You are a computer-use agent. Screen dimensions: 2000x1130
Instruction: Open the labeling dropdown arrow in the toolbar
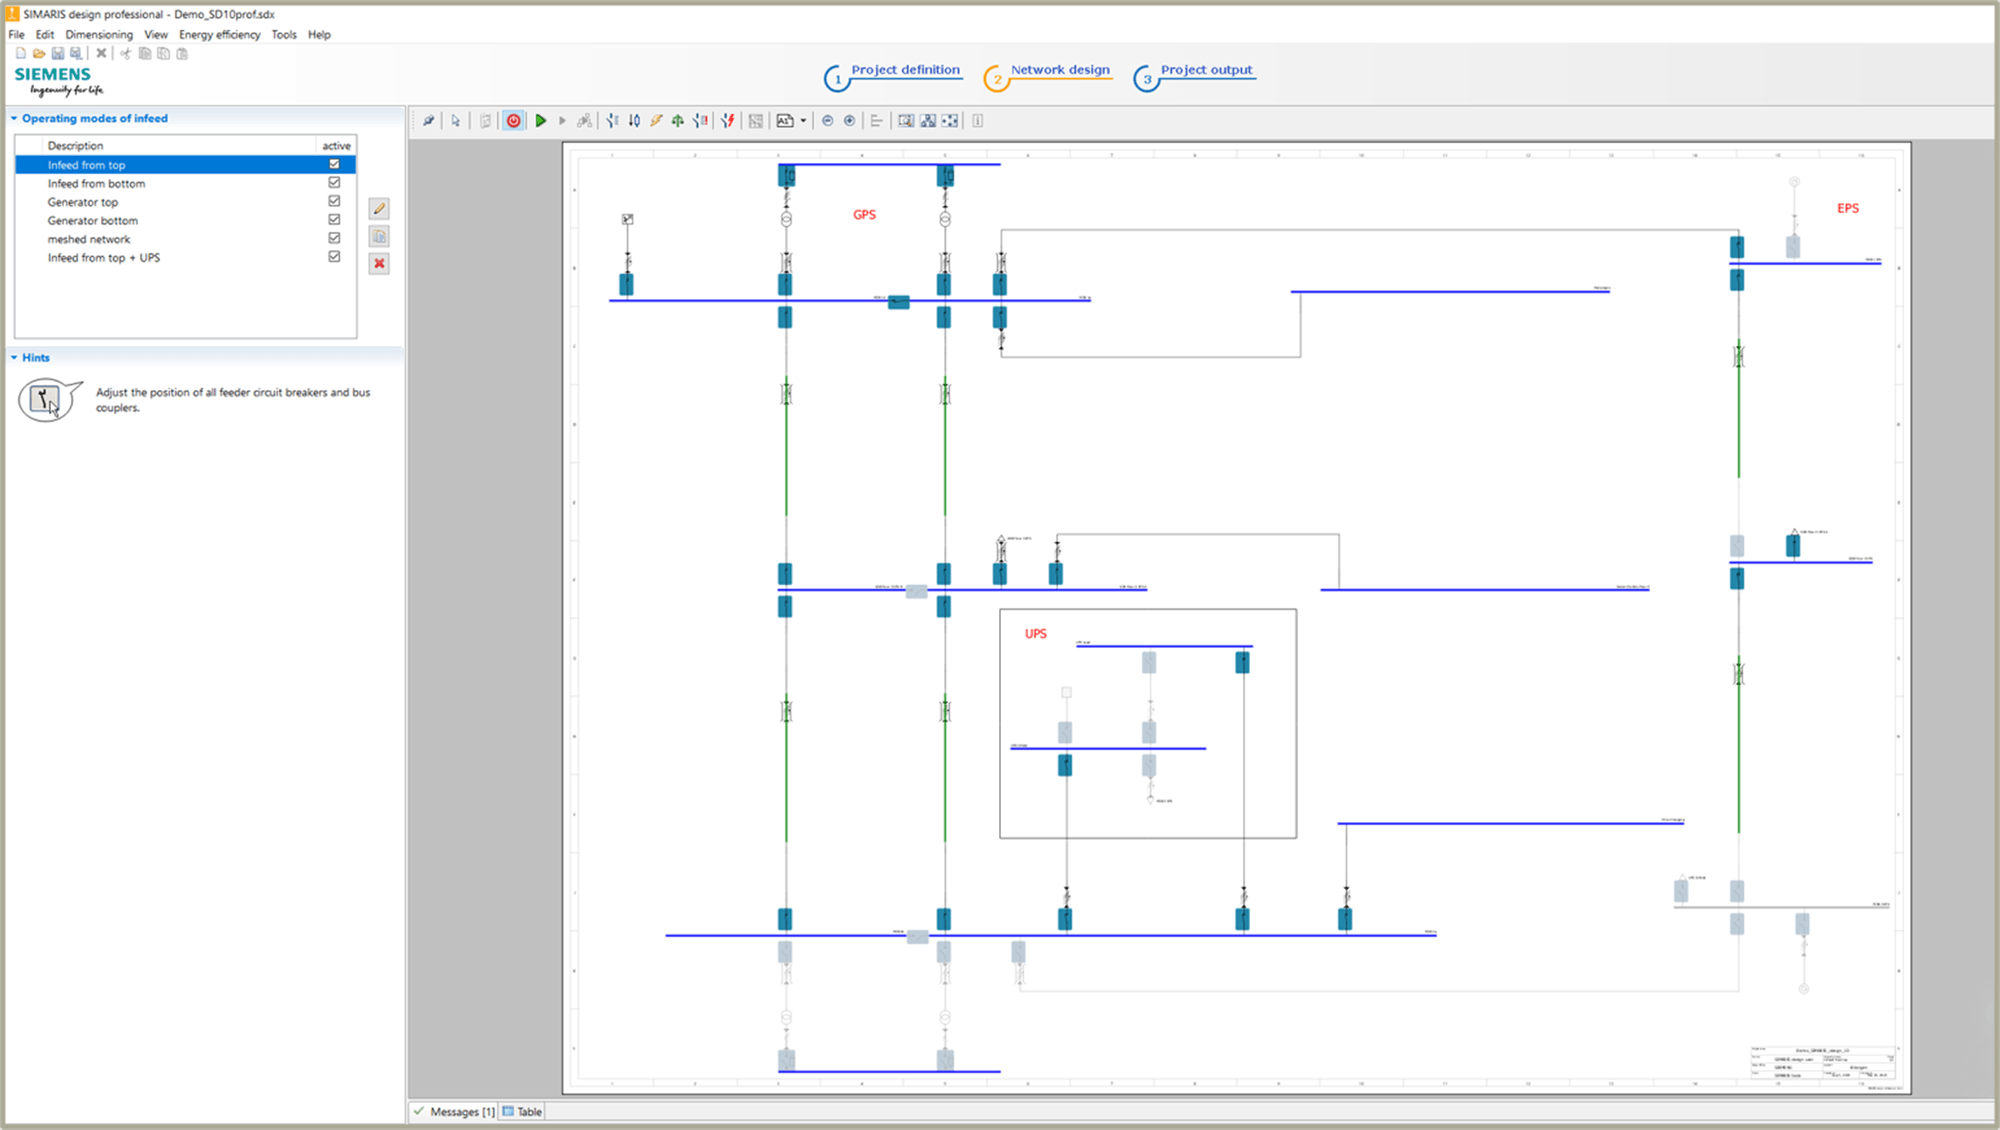point(805,120)
